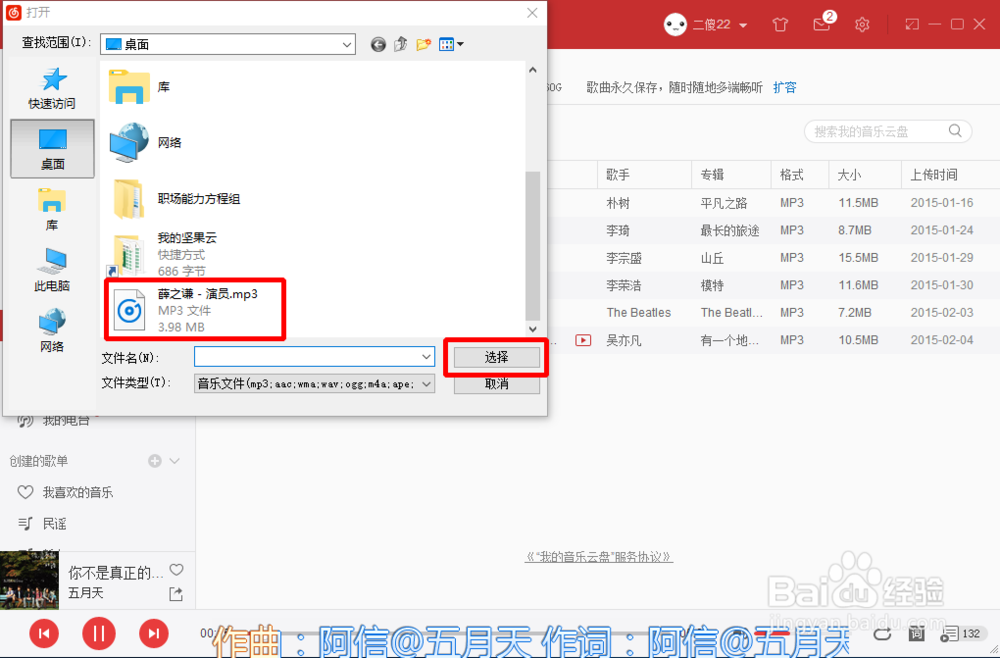This screenshot has height=658, width=1000.
Task: Expand the 二傻22 account dropdown arrow
Action: 743,26
